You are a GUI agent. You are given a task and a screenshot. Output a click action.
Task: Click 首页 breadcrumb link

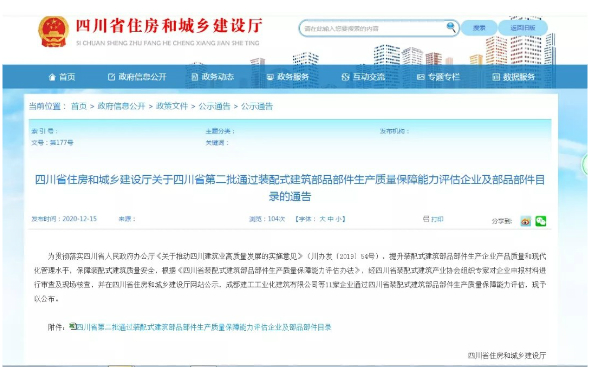point(79,106)
